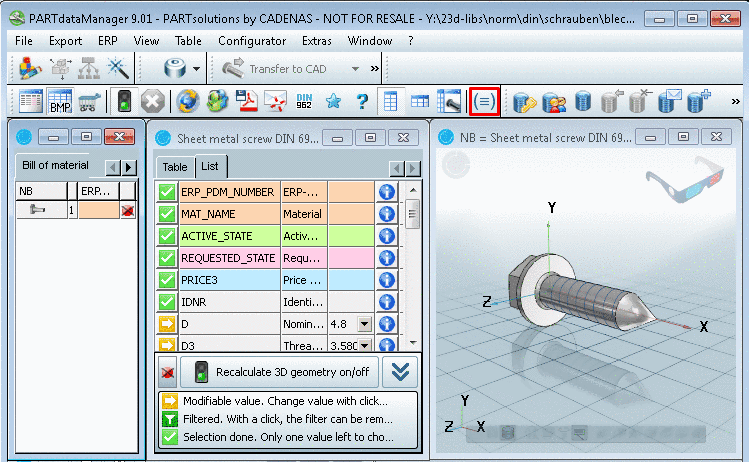Open the Window menu
The height and width of the screenshot is (462, 749).
click(x=370, y=41)
